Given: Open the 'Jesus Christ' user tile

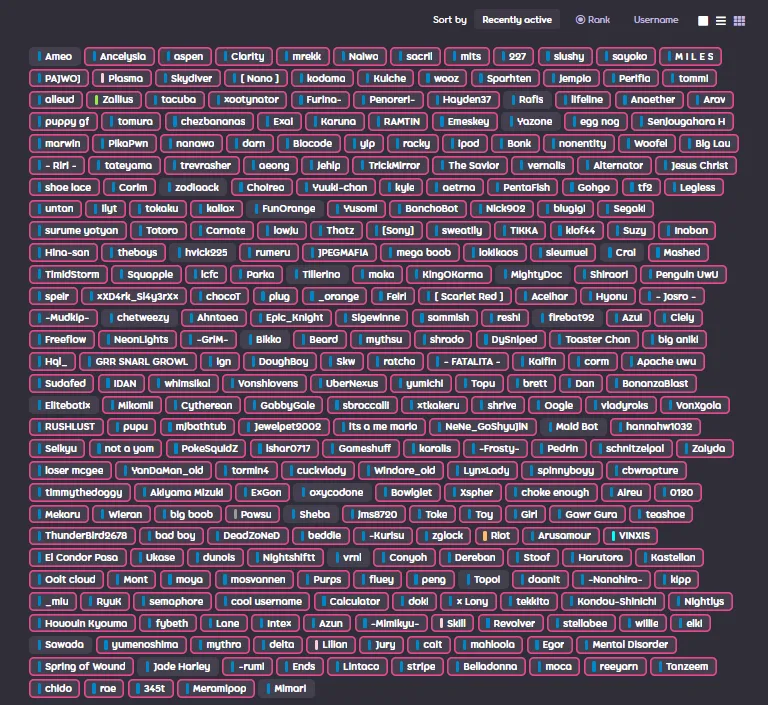Looking at the screenshot, I should pos(694,166).
